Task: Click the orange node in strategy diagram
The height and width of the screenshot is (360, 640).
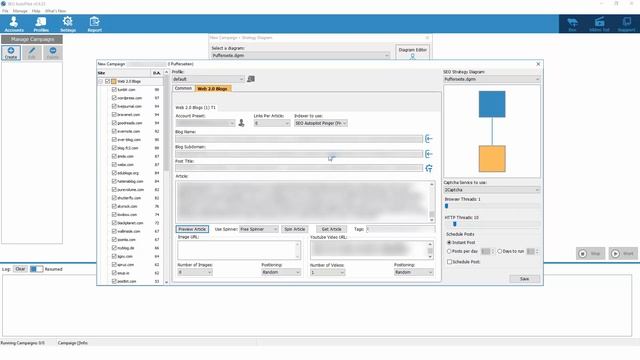Action: click(492, 158)
